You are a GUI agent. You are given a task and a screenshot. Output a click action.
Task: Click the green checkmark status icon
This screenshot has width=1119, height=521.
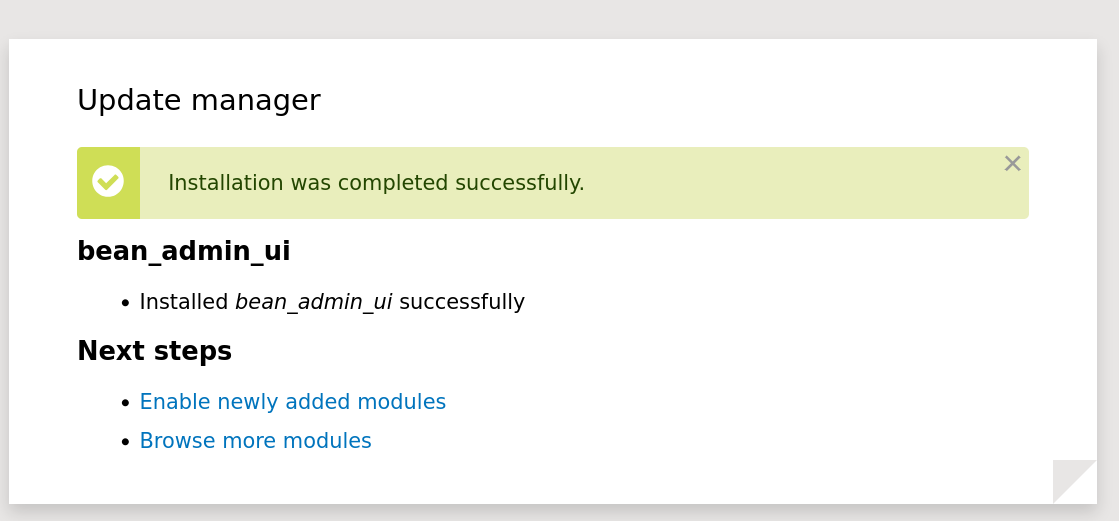coord(108,181)
